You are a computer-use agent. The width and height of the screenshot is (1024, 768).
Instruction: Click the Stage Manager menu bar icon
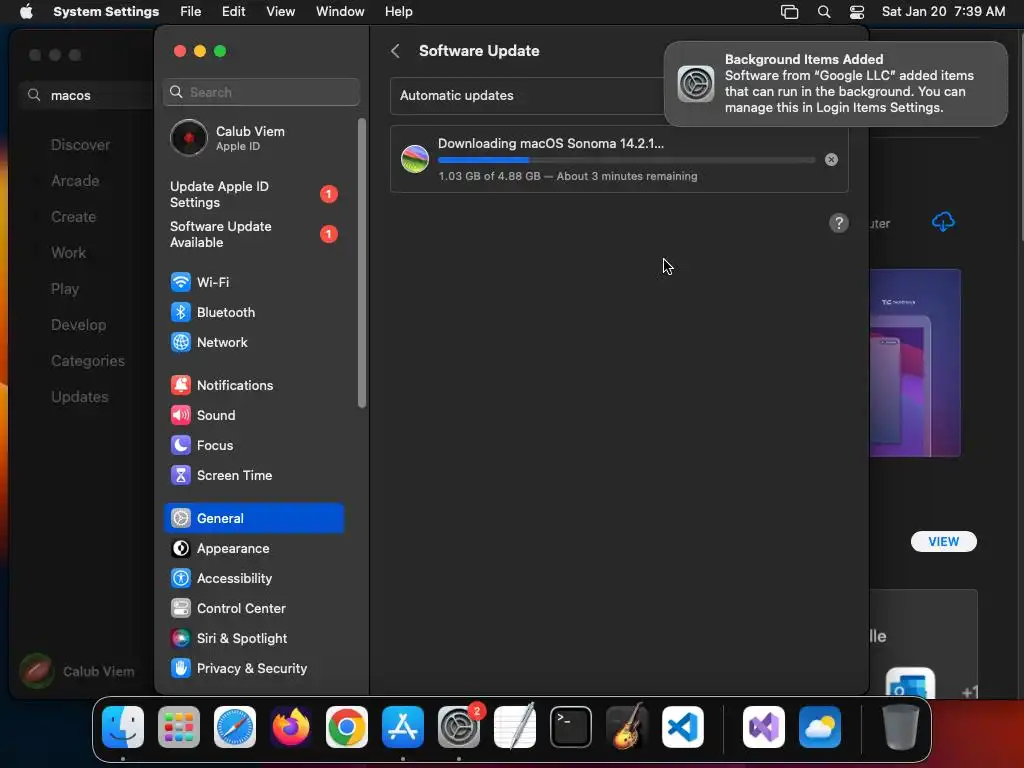790,12
